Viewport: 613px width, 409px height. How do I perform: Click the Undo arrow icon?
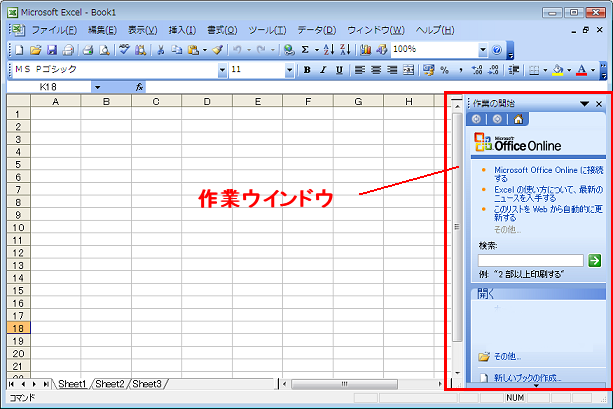click(237, 50)
